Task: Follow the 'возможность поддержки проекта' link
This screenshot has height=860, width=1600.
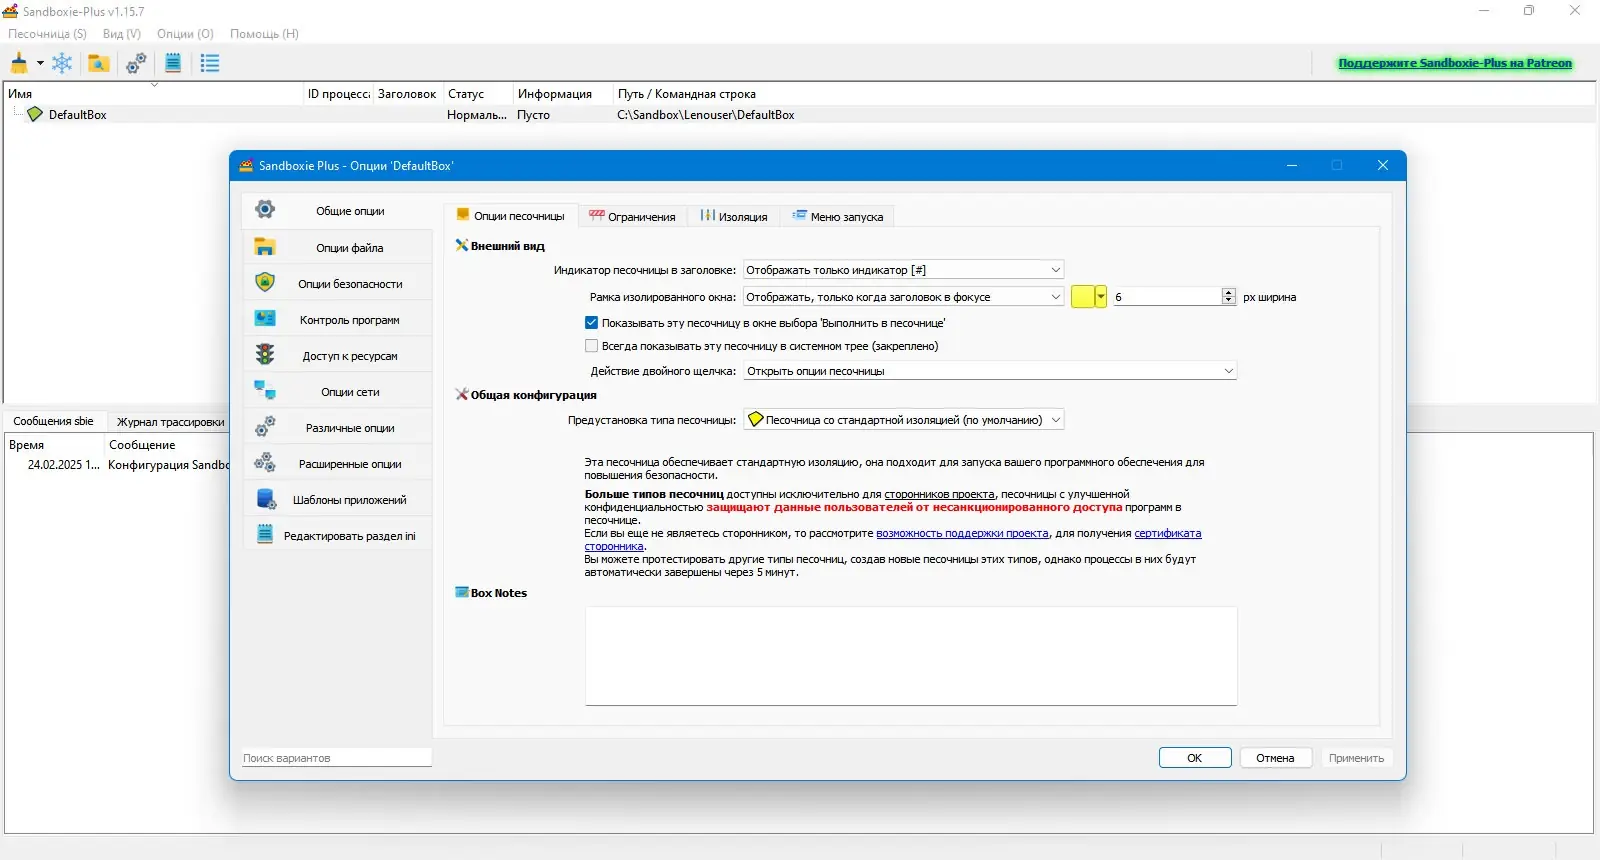Action: pos(962,533)
